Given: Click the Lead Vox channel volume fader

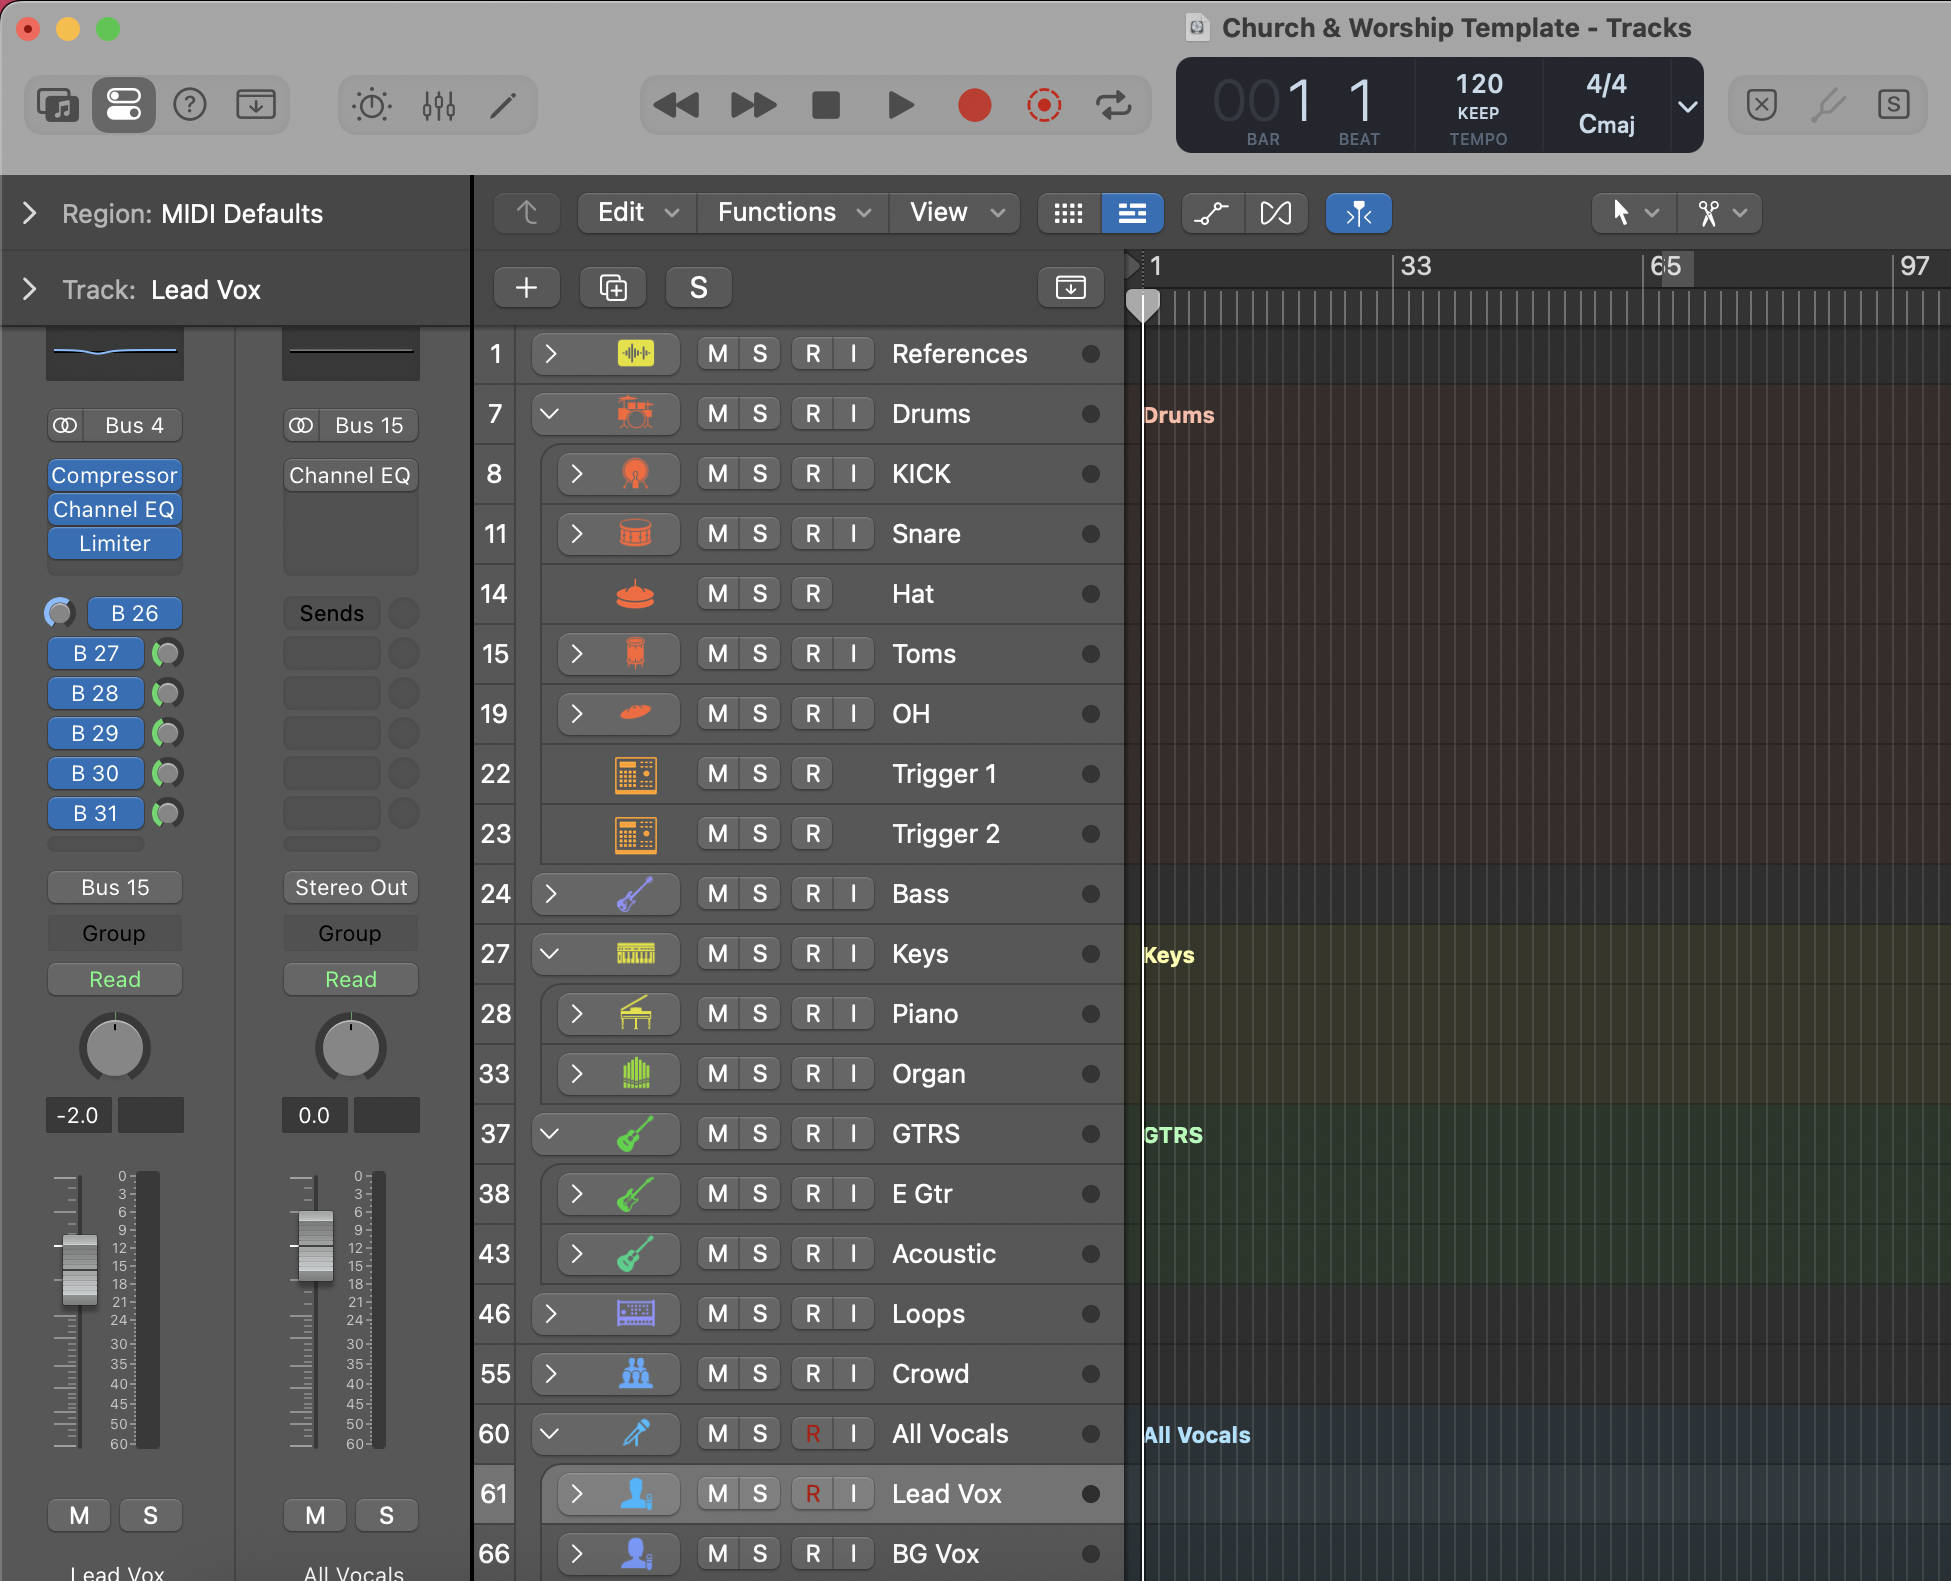Looking at the screenshot, I should pos(80,1269).
